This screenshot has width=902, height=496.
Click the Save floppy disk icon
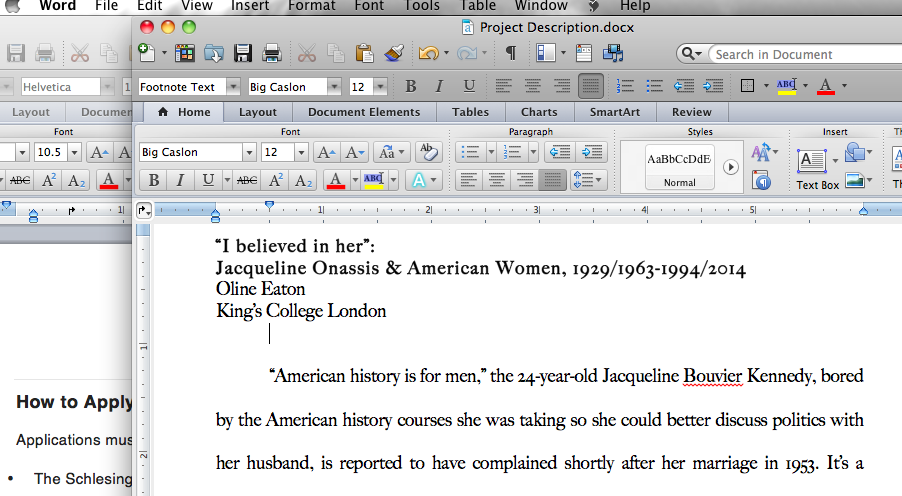pos(243,54)
